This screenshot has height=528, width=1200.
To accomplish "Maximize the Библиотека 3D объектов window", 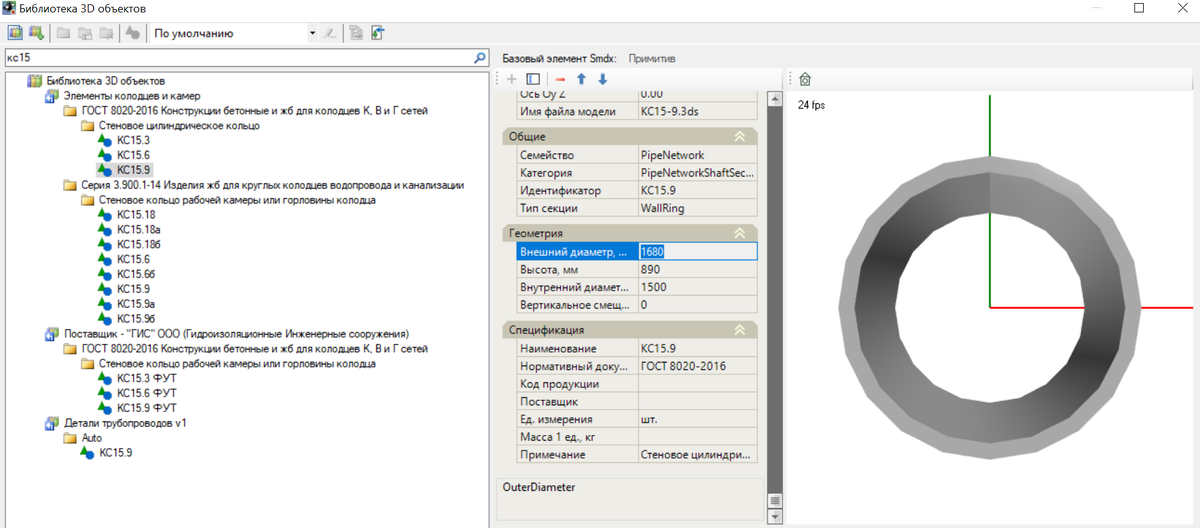I will tap(1138, 8).
